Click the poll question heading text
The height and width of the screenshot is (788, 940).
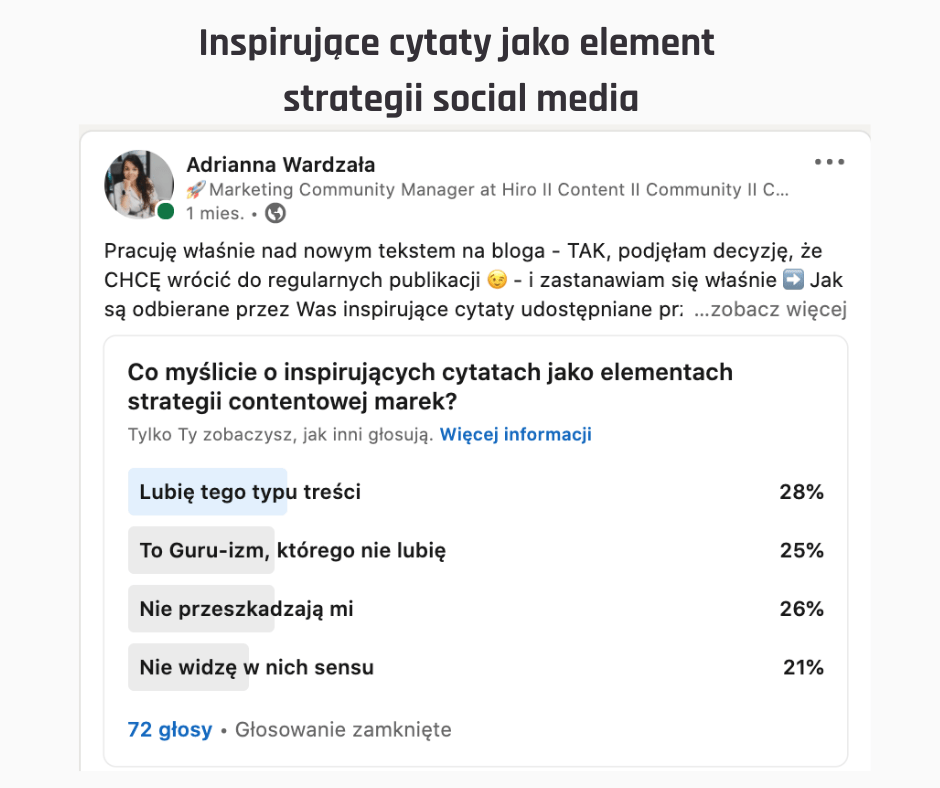pyautogui.click(x=430, y=386)
